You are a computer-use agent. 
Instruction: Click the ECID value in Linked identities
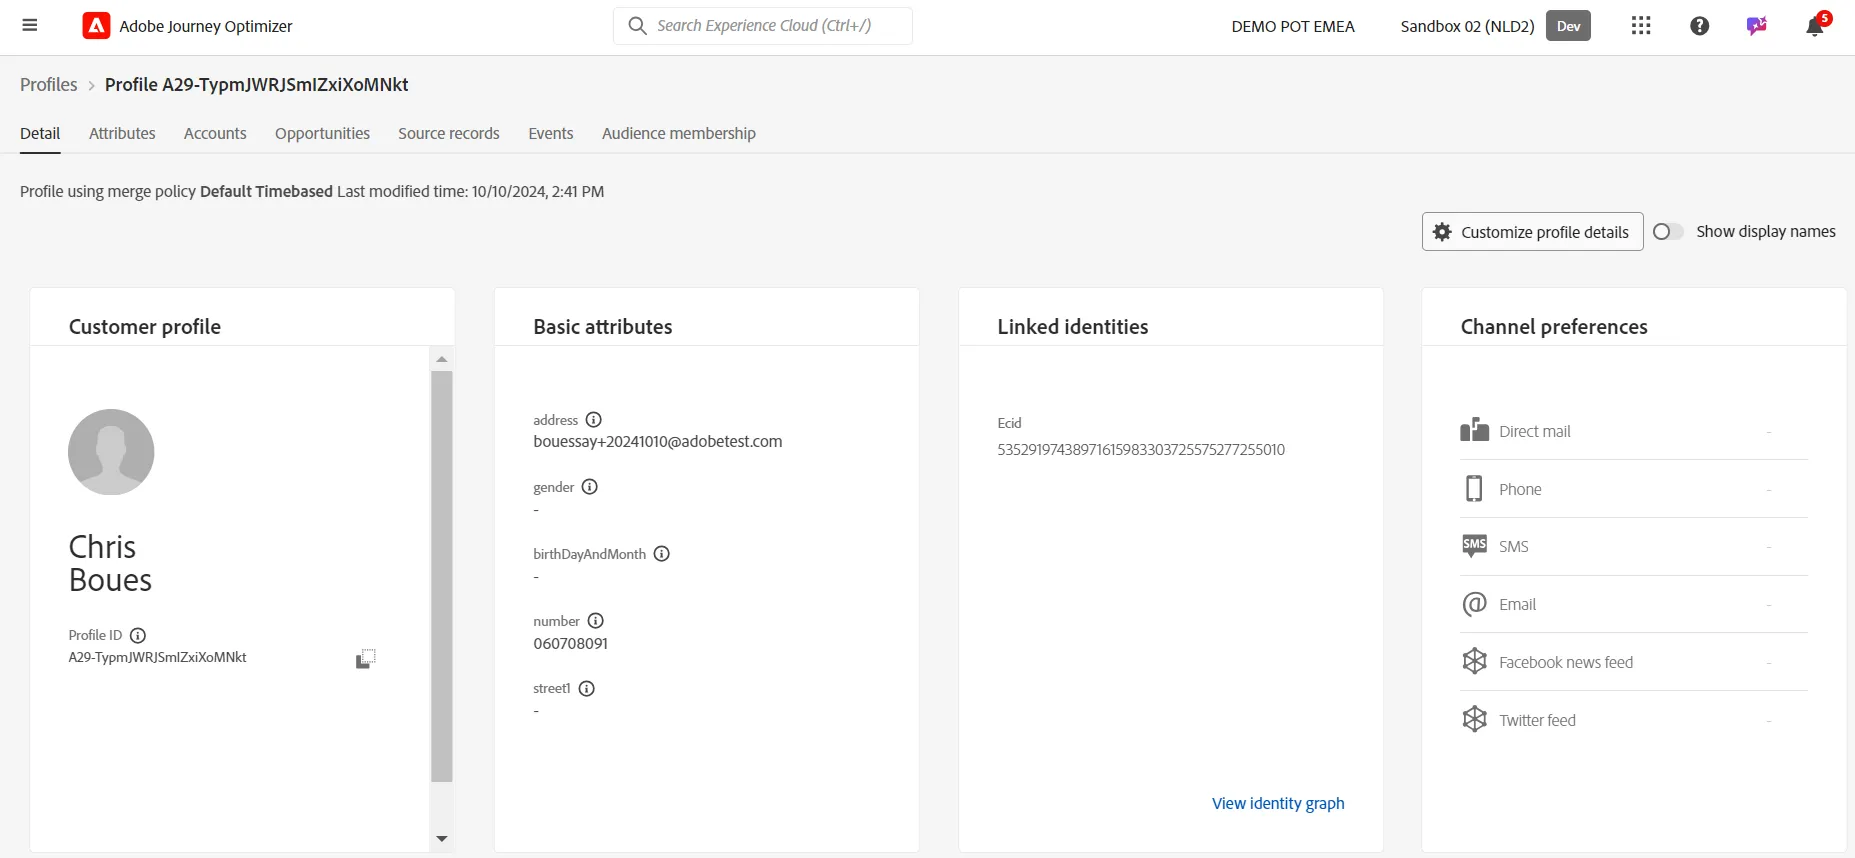click(1141, 450)
